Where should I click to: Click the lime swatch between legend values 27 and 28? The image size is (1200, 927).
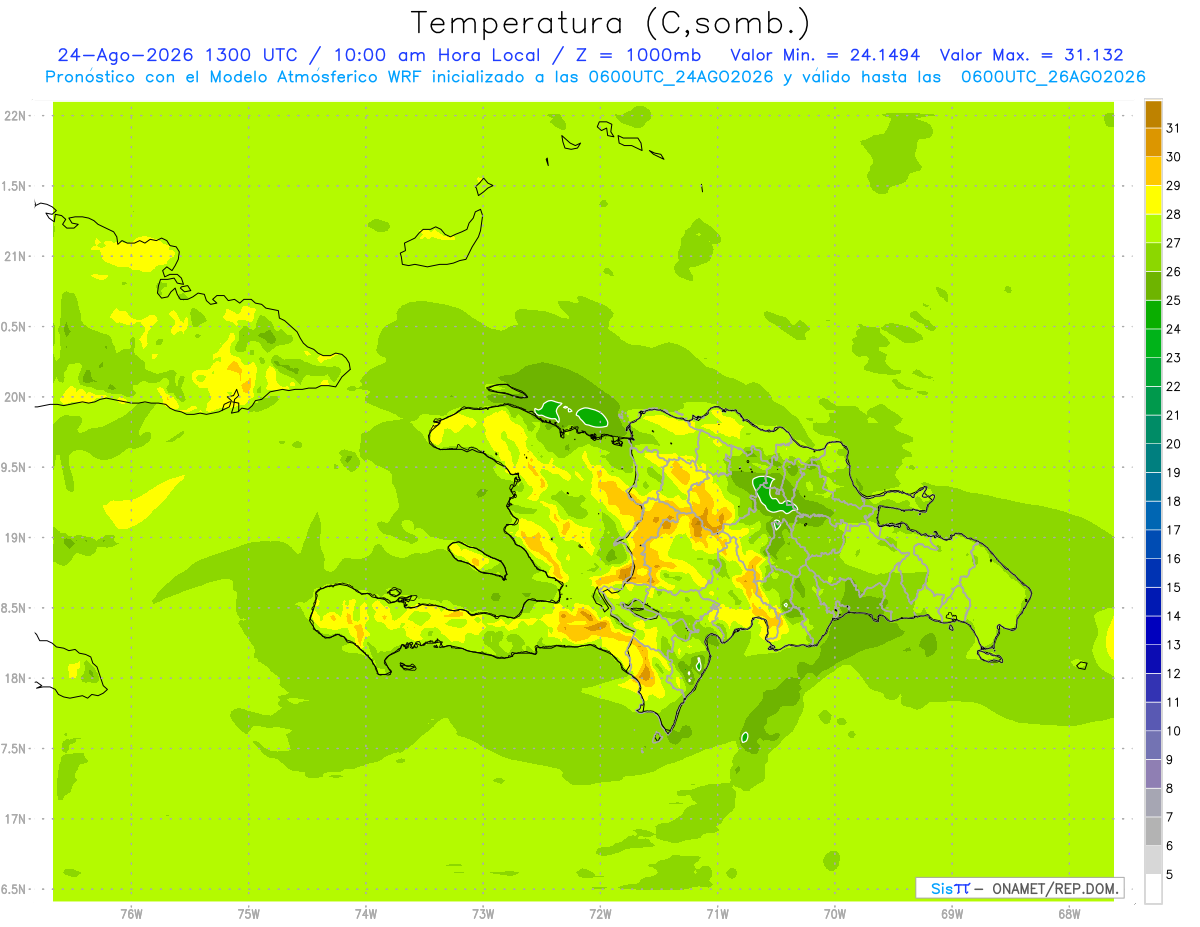[x=1153, y=228]
